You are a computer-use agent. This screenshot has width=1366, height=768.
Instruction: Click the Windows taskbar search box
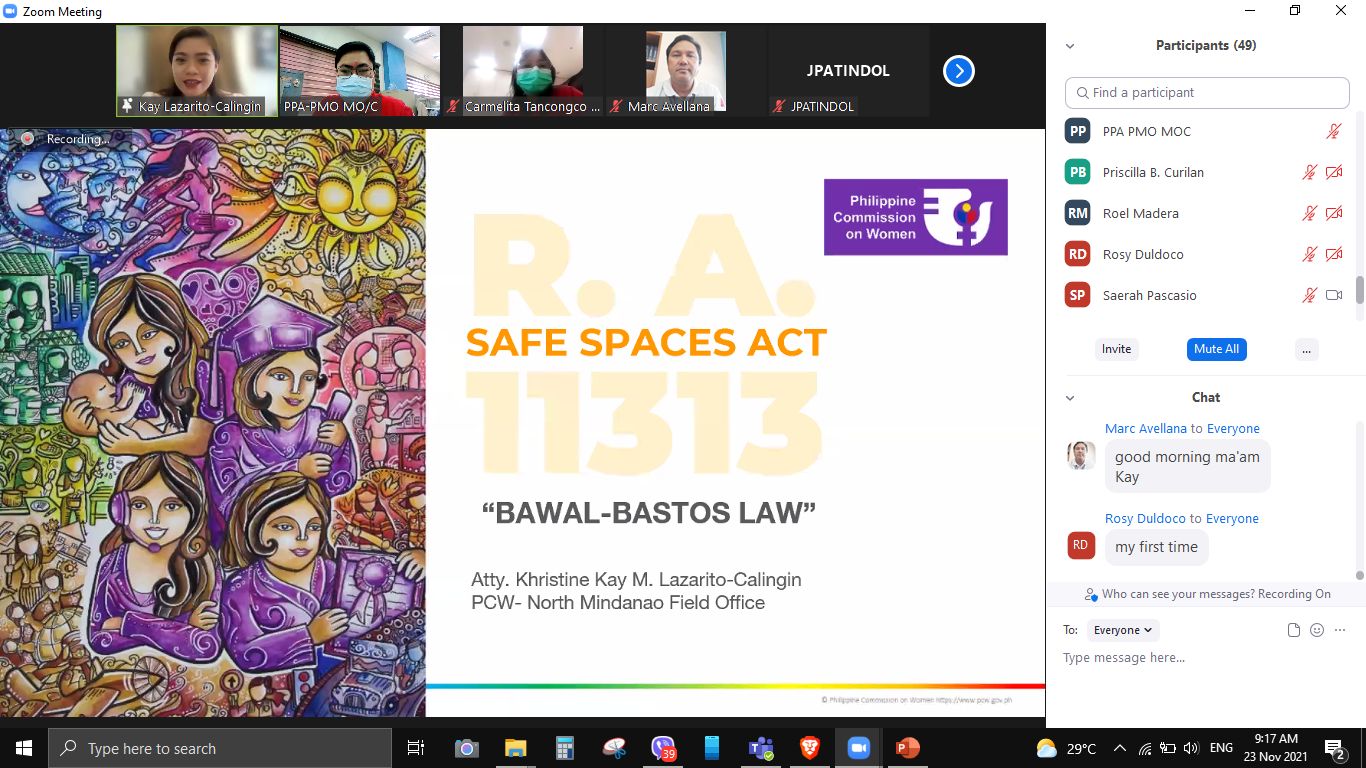click(220, 748)
